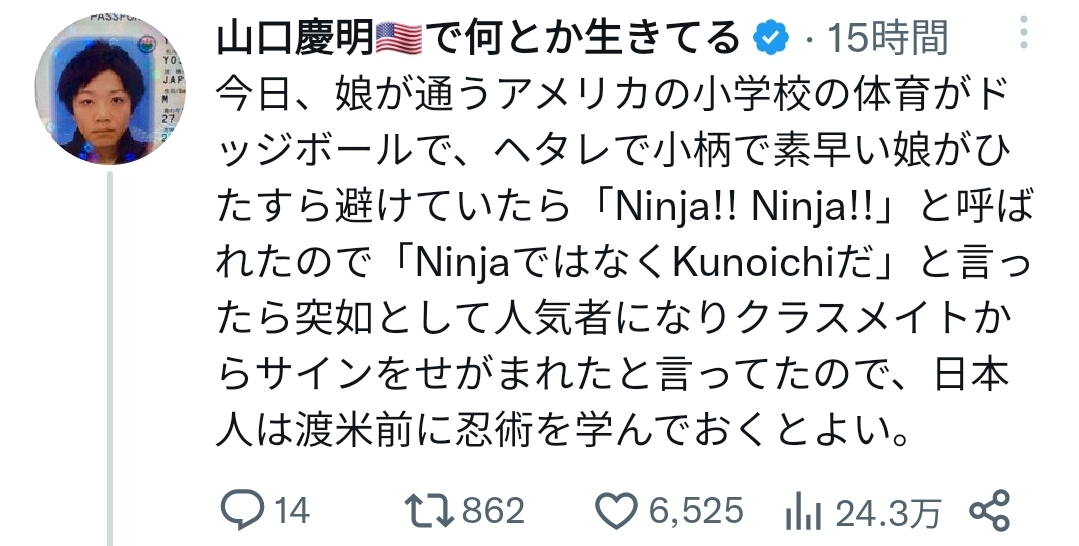Open the reply speech bubble icon
Viewport: 1079px width, 546px height.
click(x=242, y=512)
